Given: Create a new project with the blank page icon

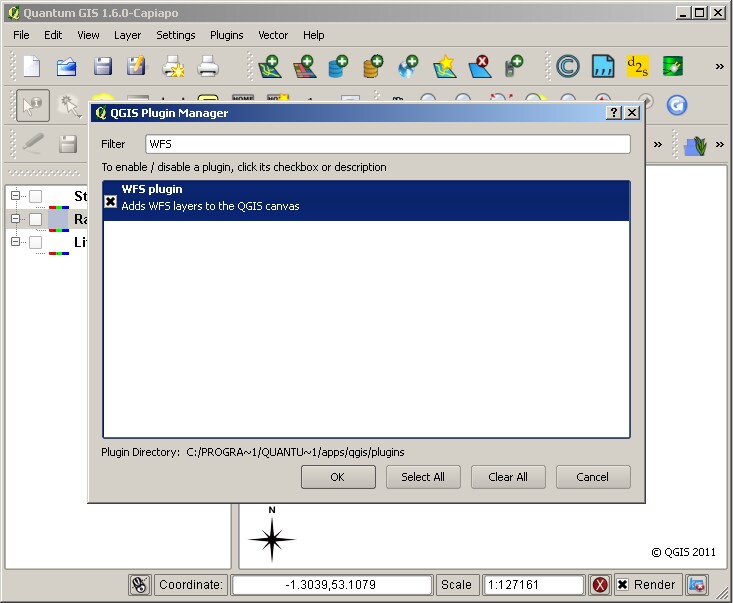Looking at the screenshot, I should [x=32, y=66].
